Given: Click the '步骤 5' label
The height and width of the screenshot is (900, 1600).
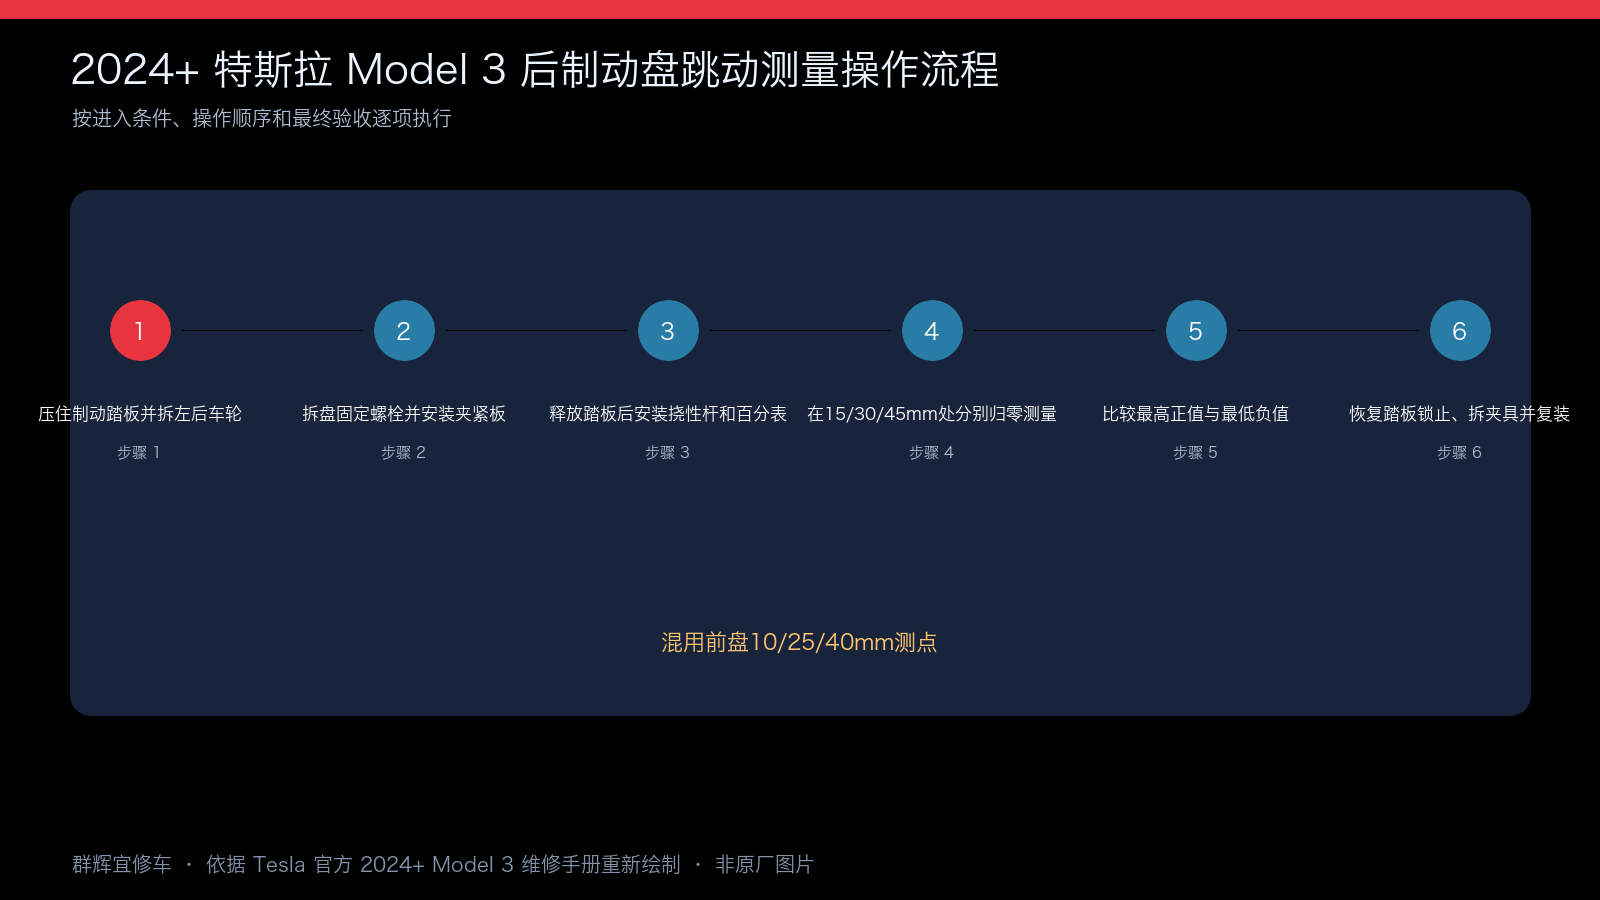Looking at the screenshot, I should tap(1196, 453).
